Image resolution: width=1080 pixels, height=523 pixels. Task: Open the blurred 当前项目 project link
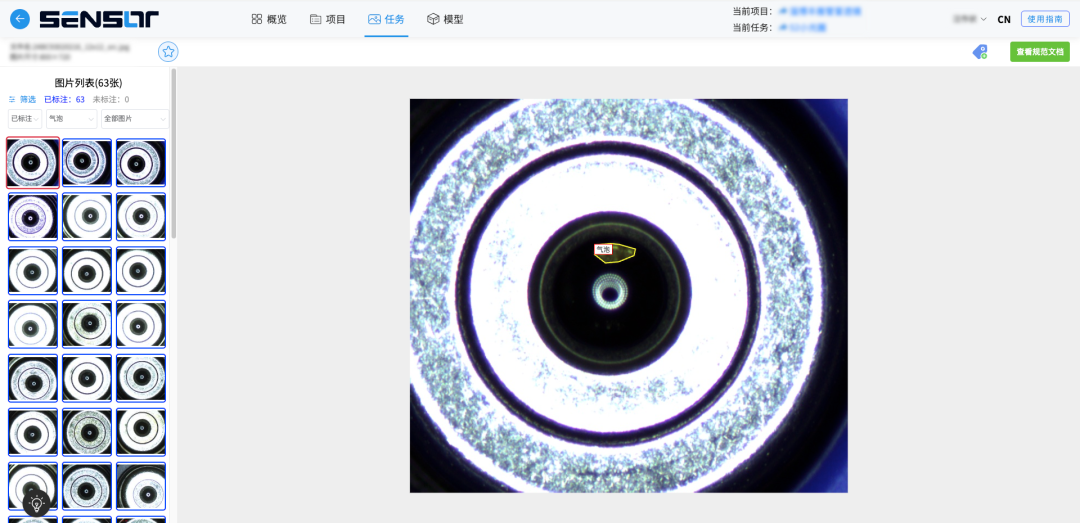tap(820, 11)
